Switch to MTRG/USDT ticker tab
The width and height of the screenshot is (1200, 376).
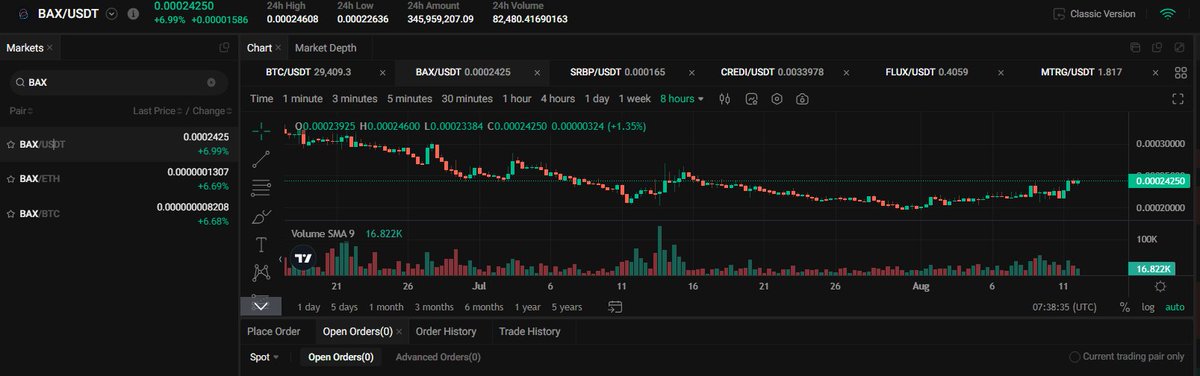pyautogui.click(x=1081, y=73)
